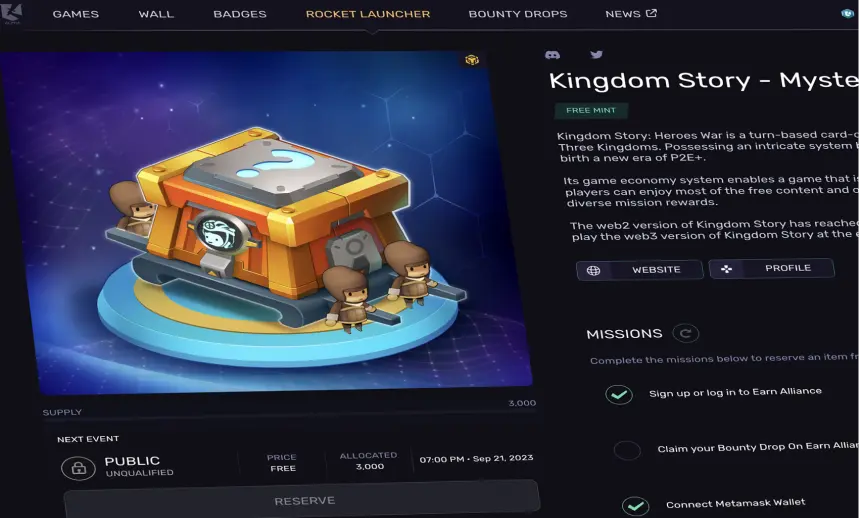This screenshot has height=518, width=859.
Task: Open the GAMES tab
Action: (x=76, y=14)
